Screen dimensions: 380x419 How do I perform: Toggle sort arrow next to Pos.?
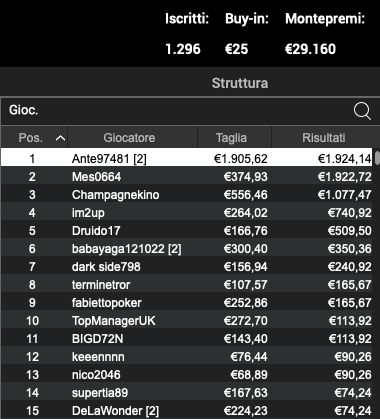click(x=60, y=138)
